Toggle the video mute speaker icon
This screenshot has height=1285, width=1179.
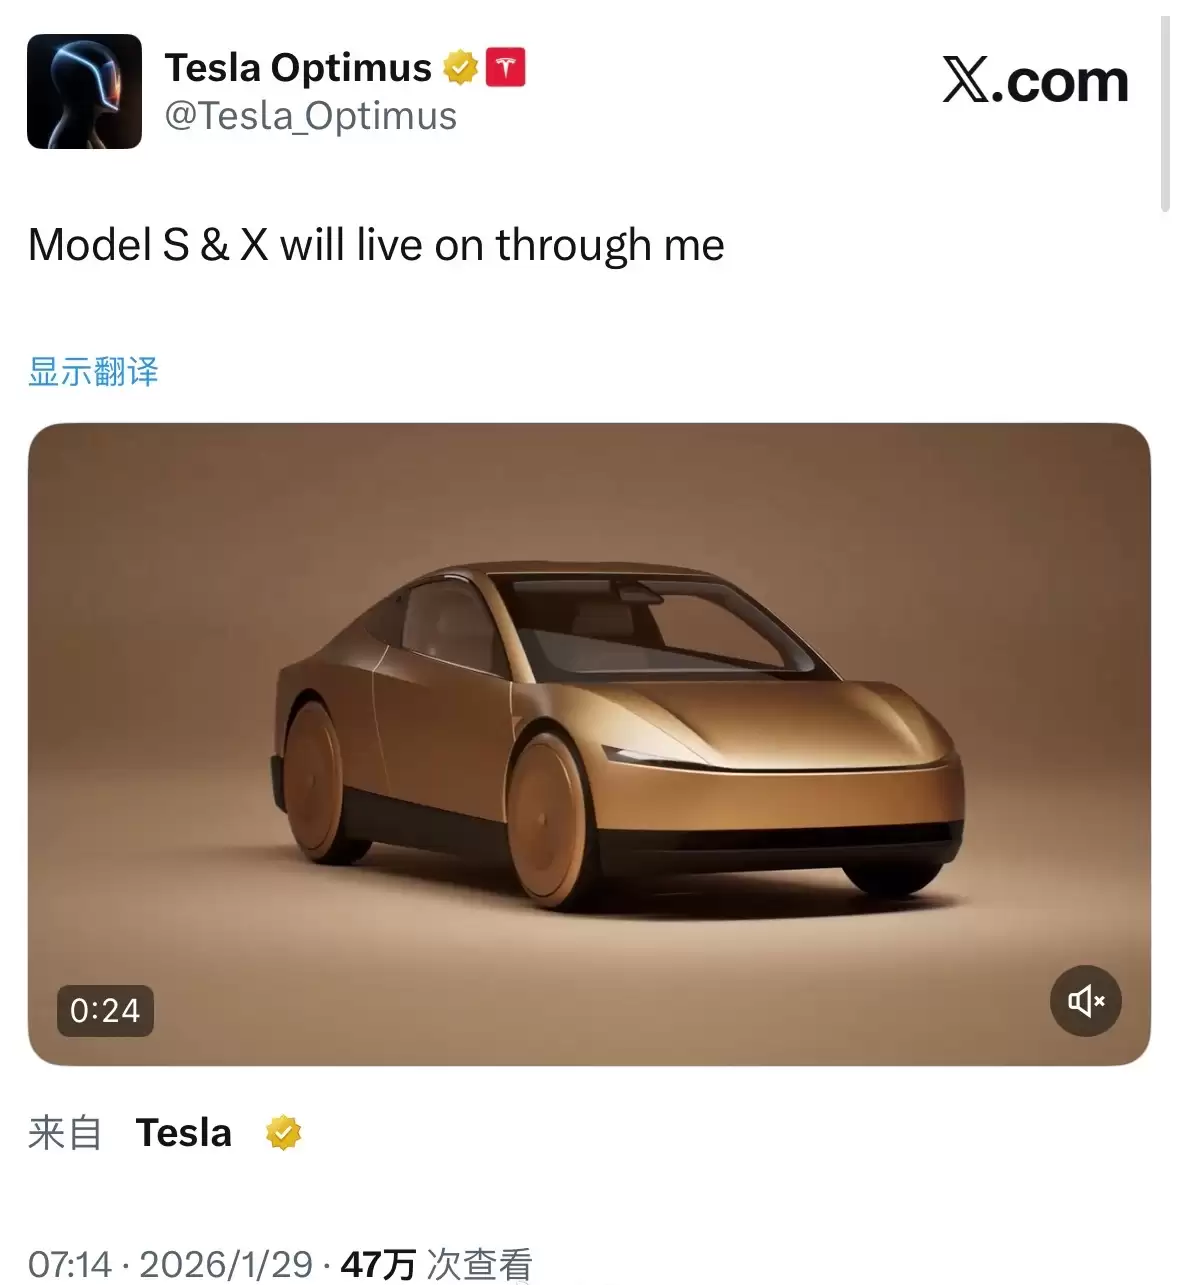tap(1085, 1000)
